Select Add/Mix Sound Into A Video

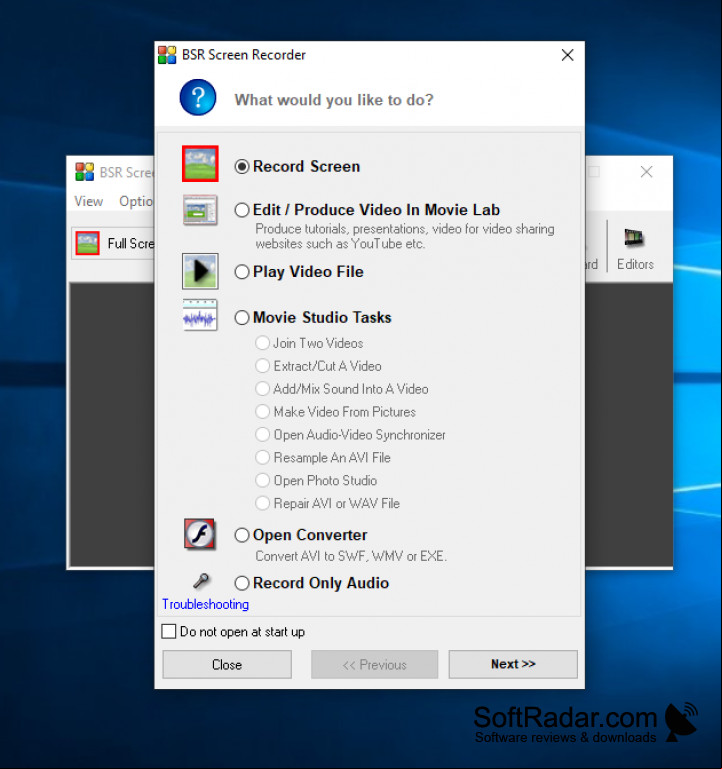[x=262, y=389]
